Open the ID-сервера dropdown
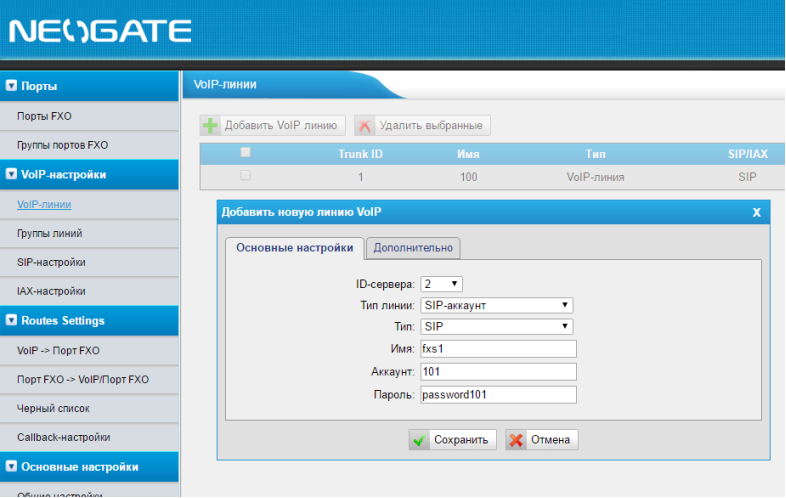This screenshot has width=786, height=498. (x=441, y=283)
